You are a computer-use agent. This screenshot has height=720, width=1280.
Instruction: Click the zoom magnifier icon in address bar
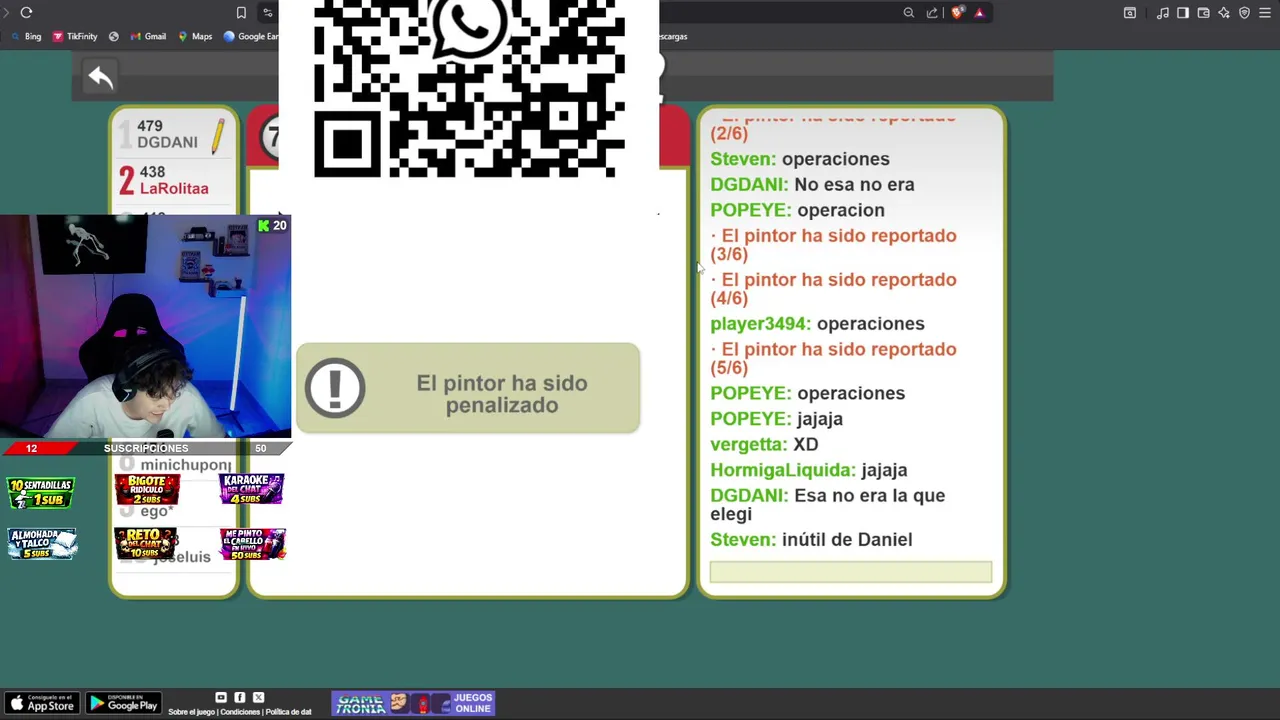tap(908, 13)
